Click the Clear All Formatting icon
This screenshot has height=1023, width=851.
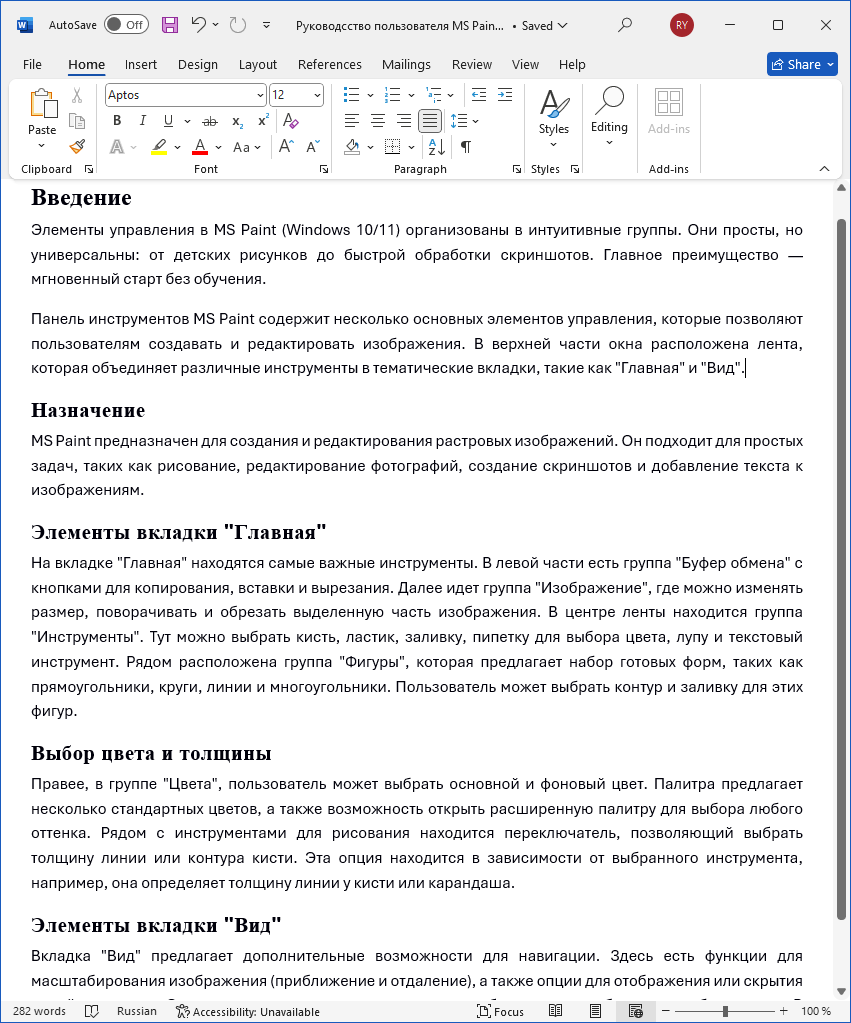(291, 121)
